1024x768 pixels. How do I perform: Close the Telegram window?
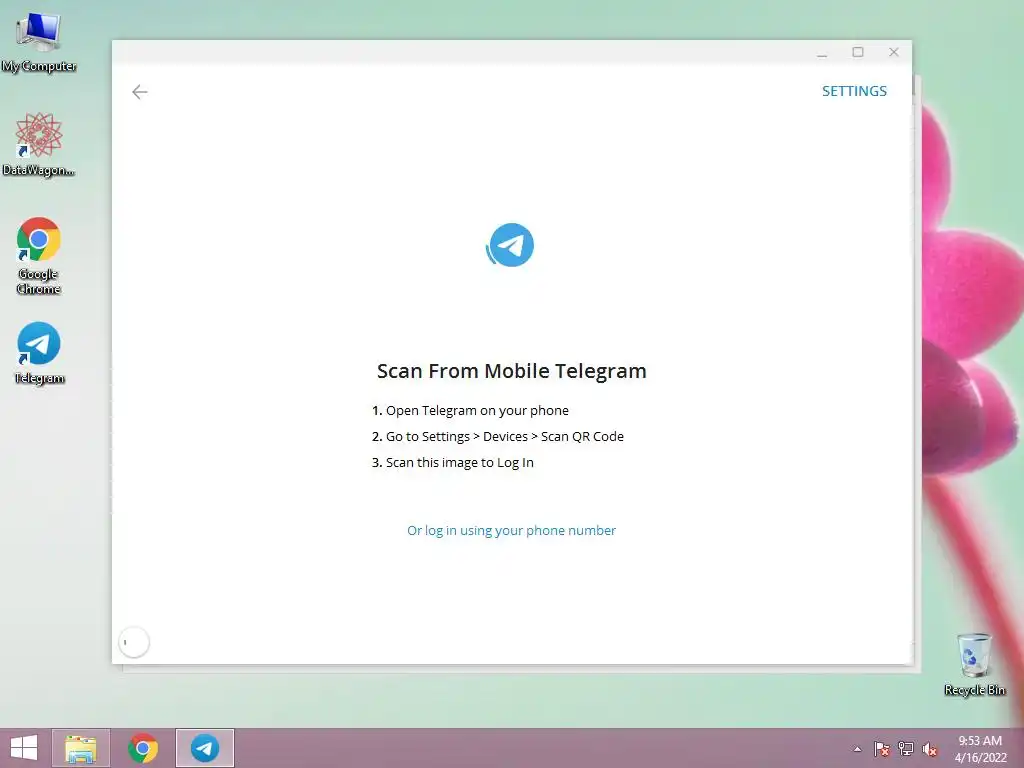pos(894,52)
